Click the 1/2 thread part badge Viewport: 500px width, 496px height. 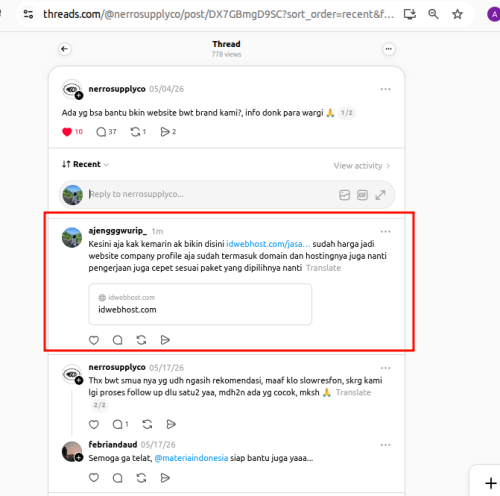pos(347,113)
